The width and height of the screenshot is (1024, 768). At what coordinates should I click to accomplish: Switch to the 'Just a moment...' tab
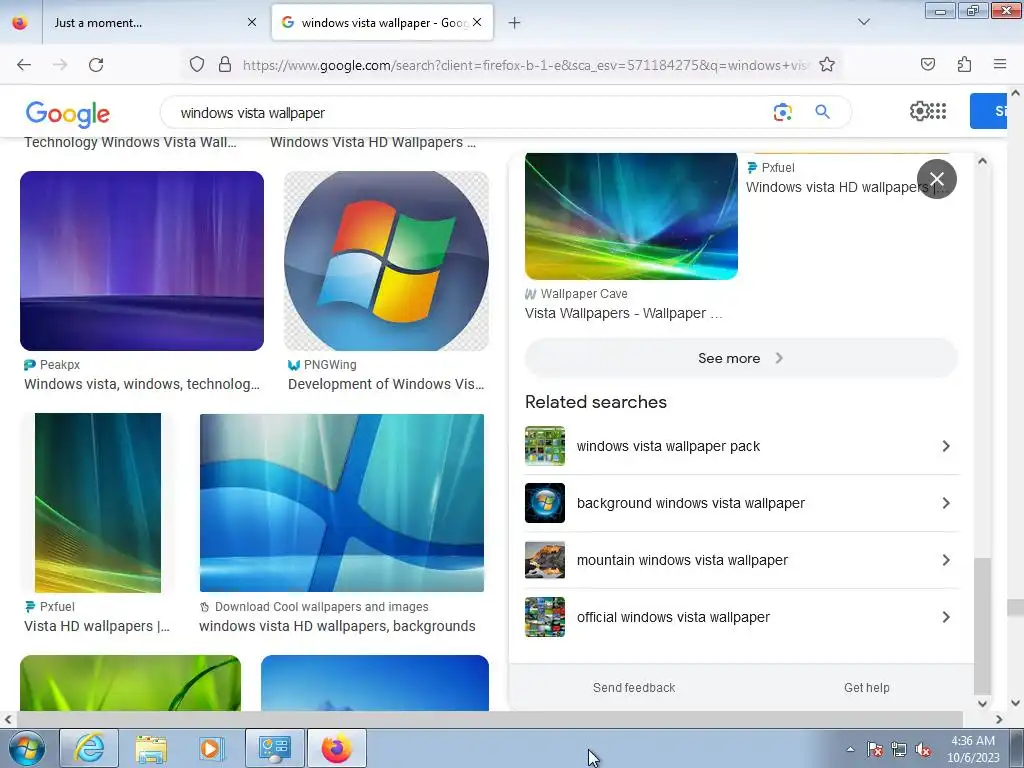tap(145, 22)
